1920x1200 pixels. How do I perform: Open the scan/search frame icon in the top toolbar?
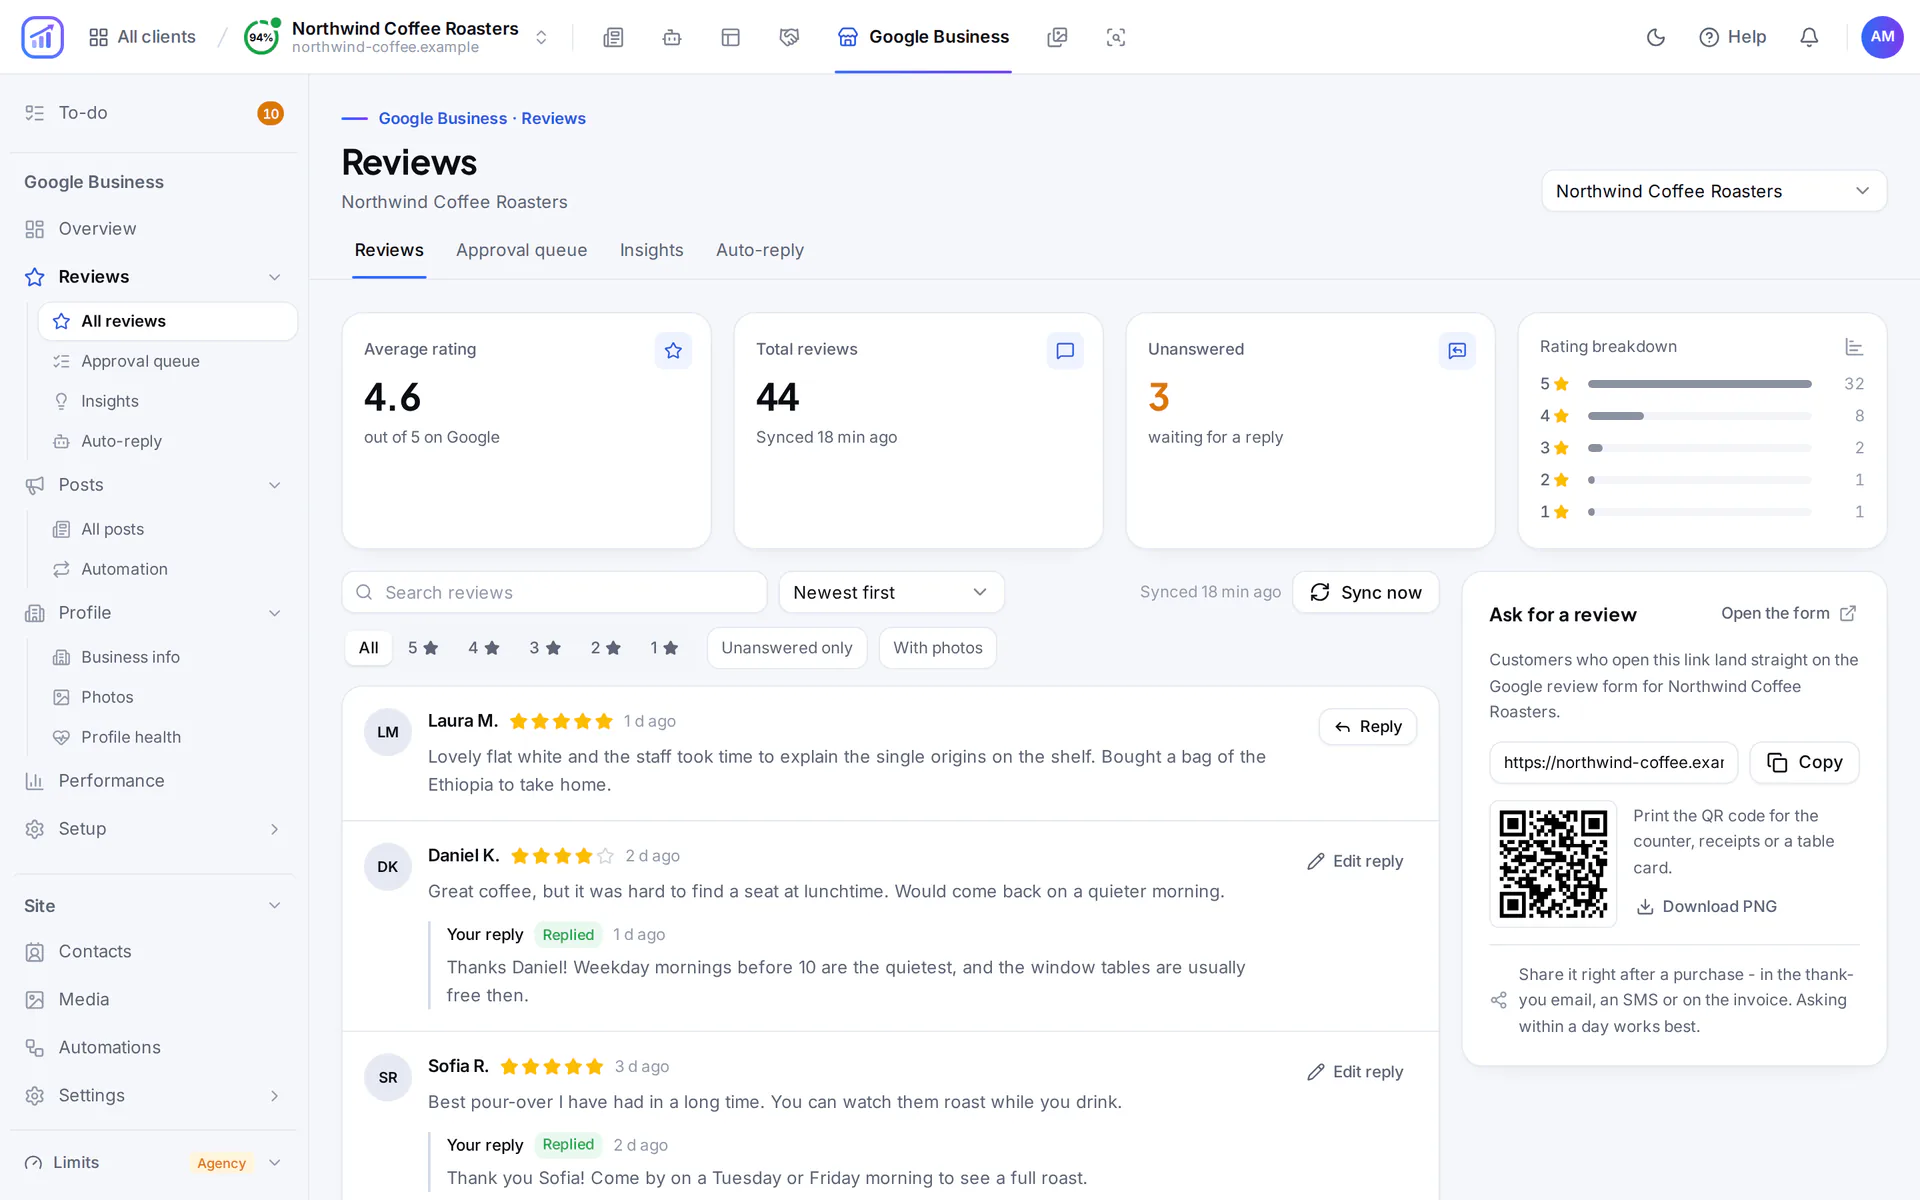point(1116,37)
